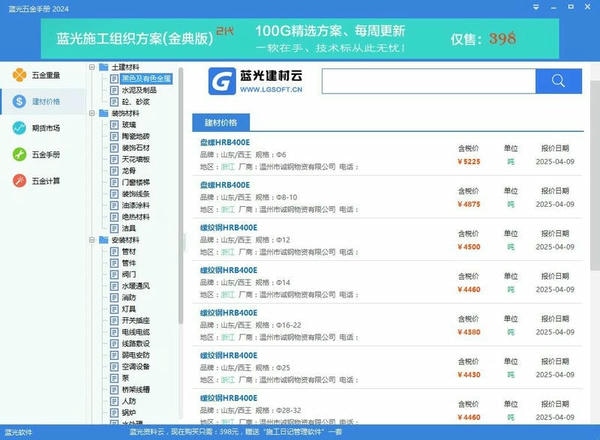Collapse the 安装材料 tree node
The image size is (600, 440).
click(92, 240)
